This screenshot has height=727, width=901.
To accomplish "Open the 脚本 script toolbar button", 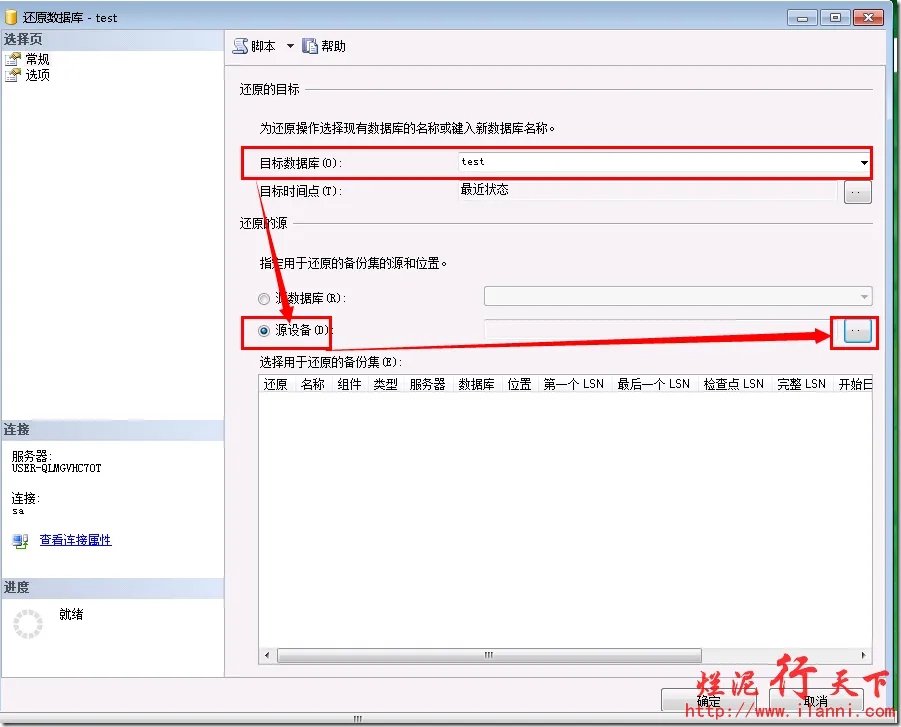I will pyautogui.click(x=254, y=46).
